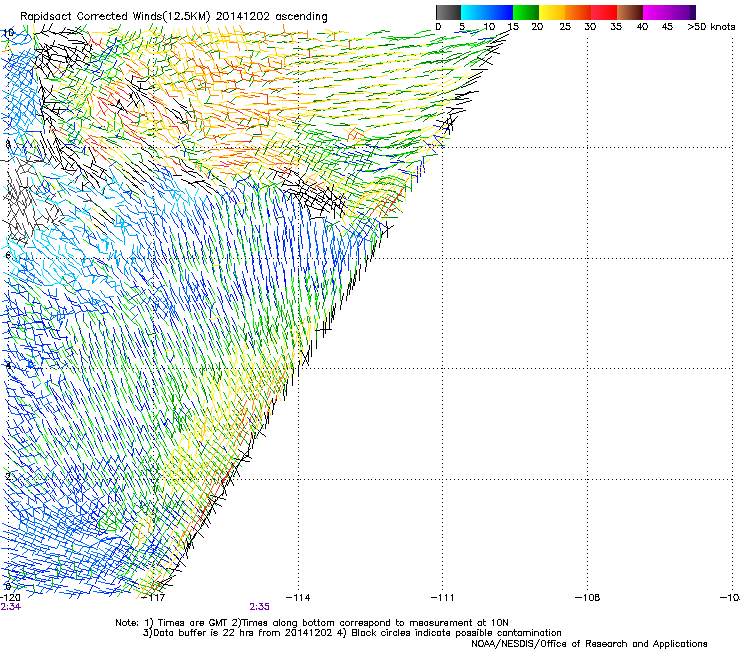Click the 'Times are GMT' note text
The height and width of the screenshot is (650, 740).
click(x=193, y=623)
